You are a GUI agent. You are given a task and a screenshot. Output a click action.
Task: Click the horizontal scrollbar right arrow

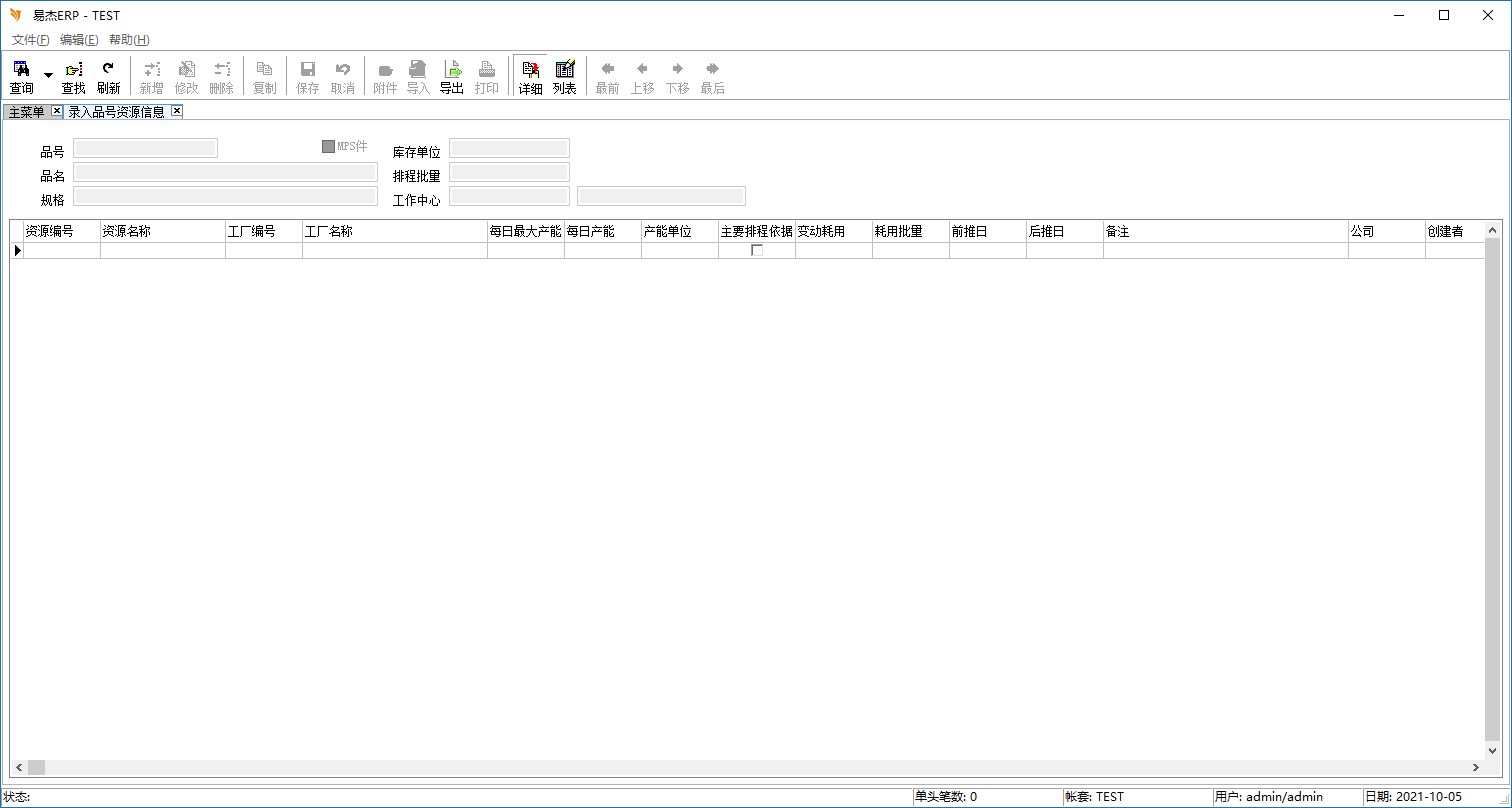[x=1475, y=767]
